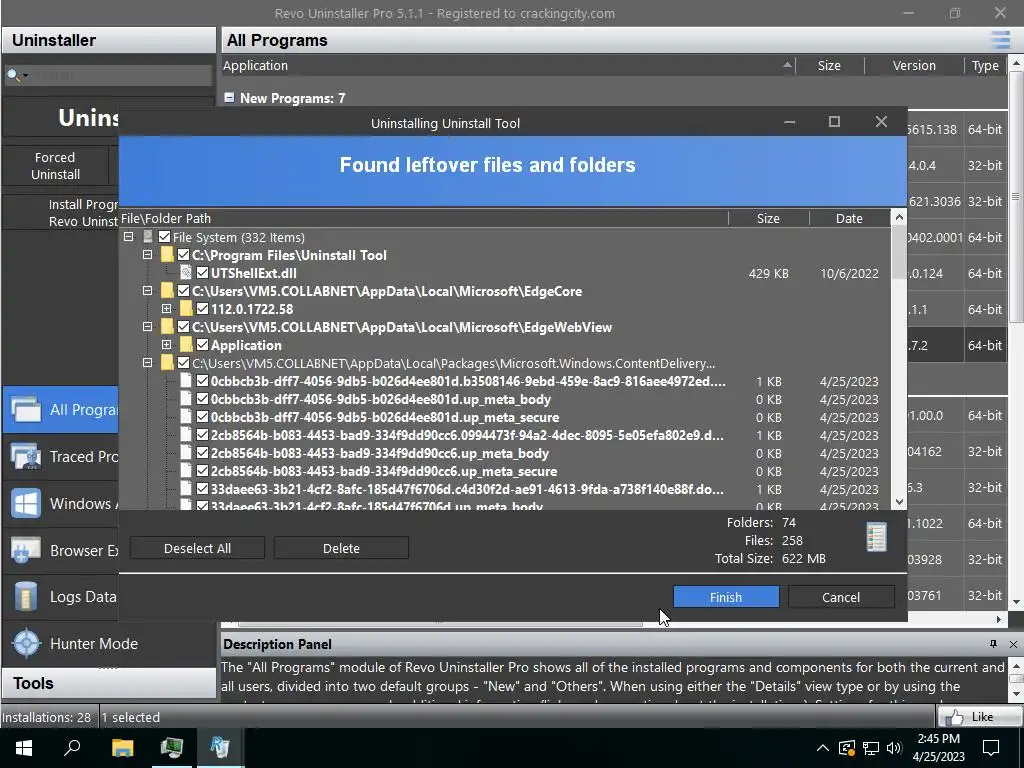Uncheck C:\Program Files\Uninstall Tool checkbox

click(x=183, y=255)
